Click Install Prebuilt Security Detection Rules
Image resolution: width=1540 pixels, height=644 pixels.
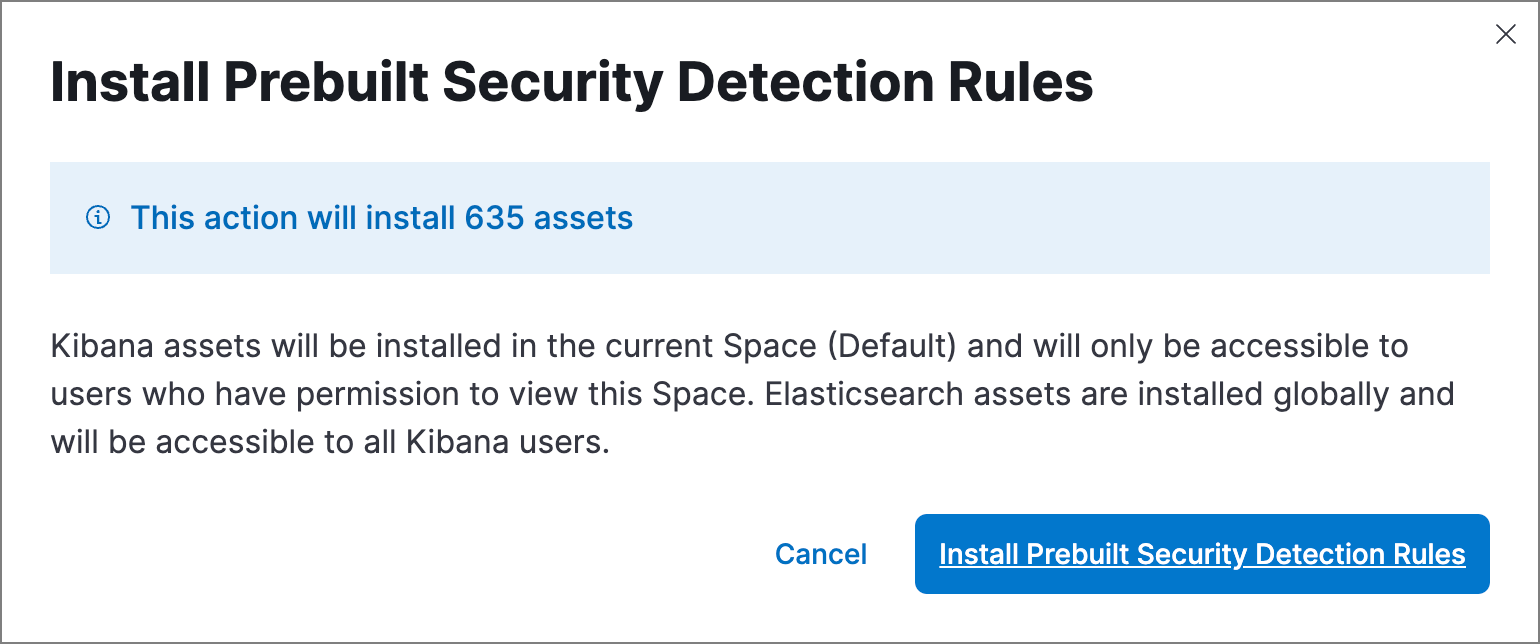pyautogui.click(x=1201, y=554)
